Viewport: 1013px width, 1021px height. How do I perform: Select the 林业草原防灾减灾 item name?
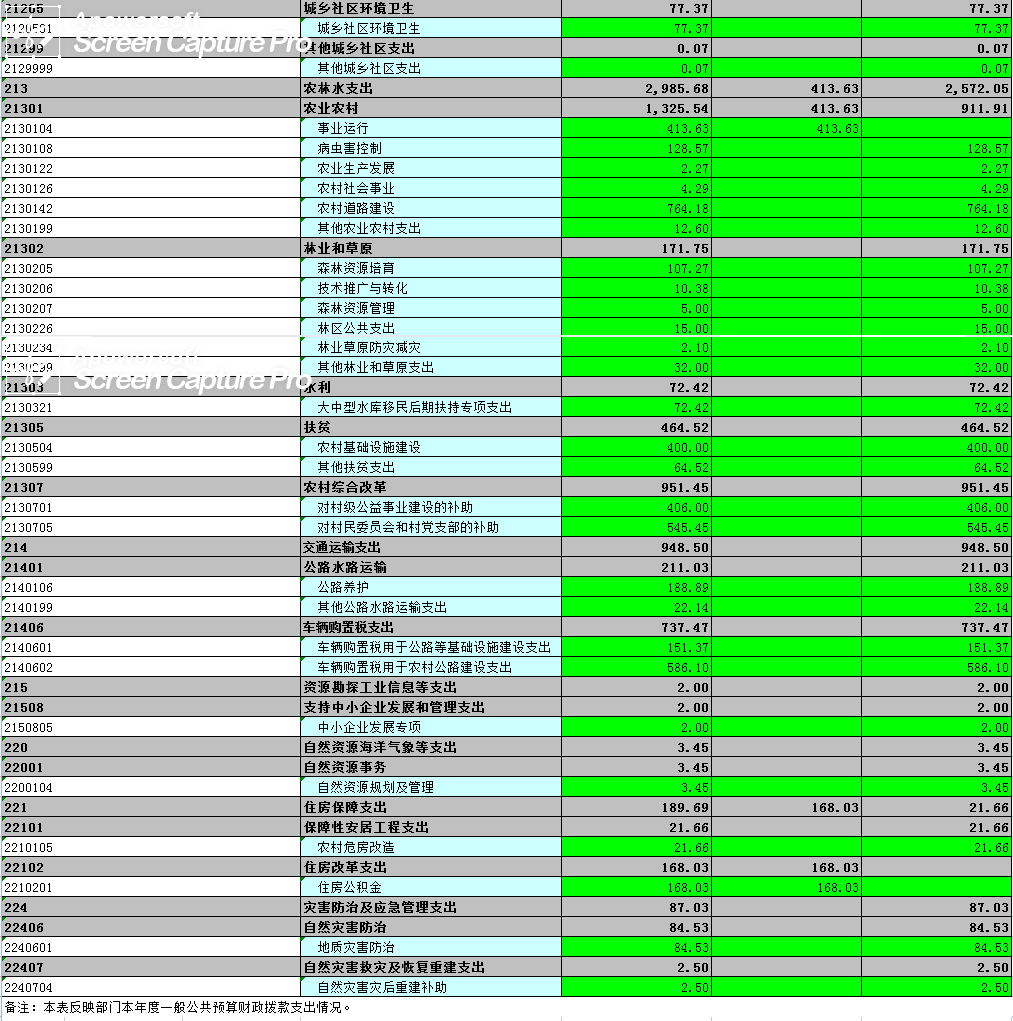click(x=431, y=347)
